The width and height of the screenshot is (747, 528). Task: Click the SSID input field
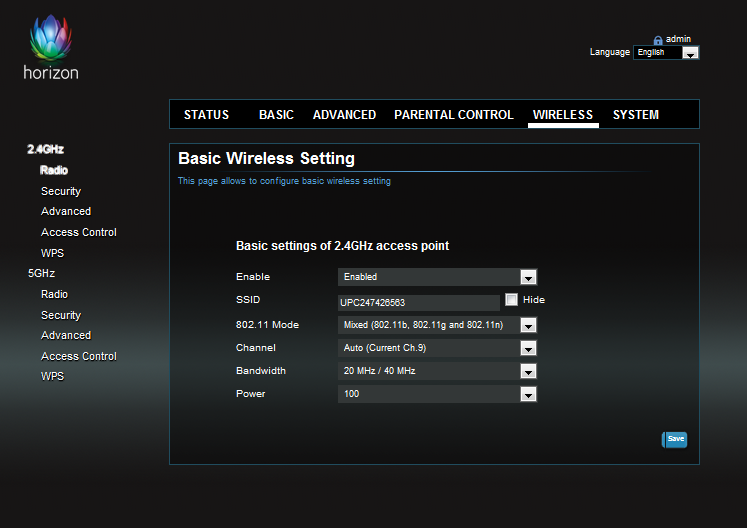click(419, 302)
